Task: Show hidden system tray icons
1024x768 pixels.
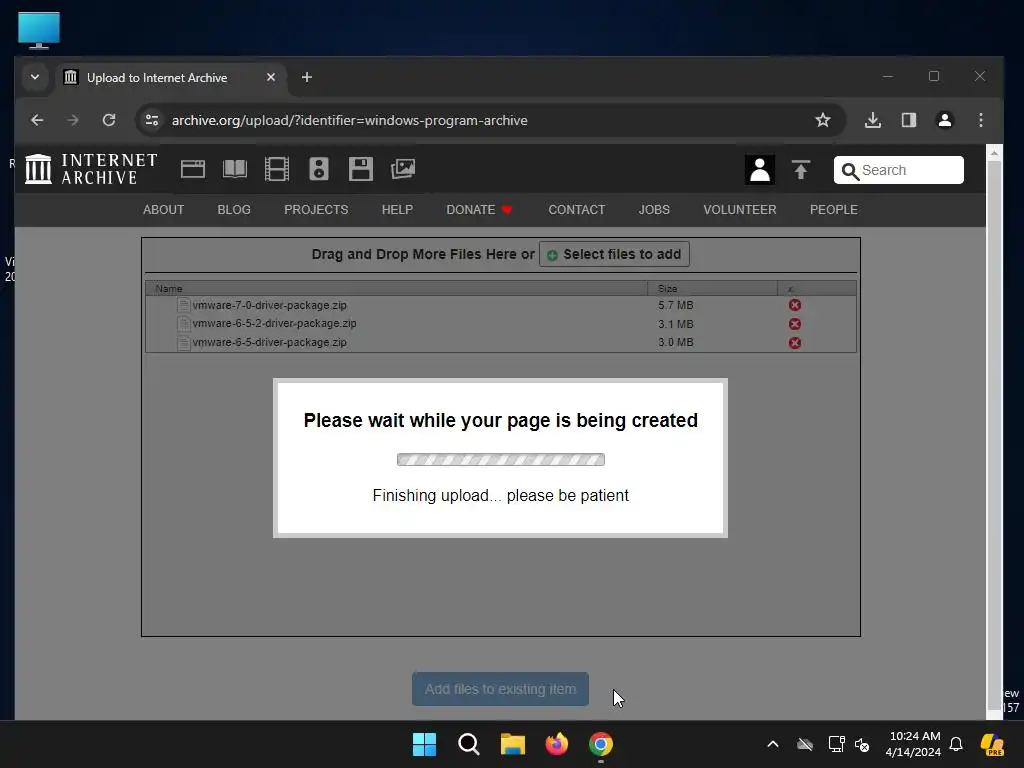Action: click(x=773, y=744)
